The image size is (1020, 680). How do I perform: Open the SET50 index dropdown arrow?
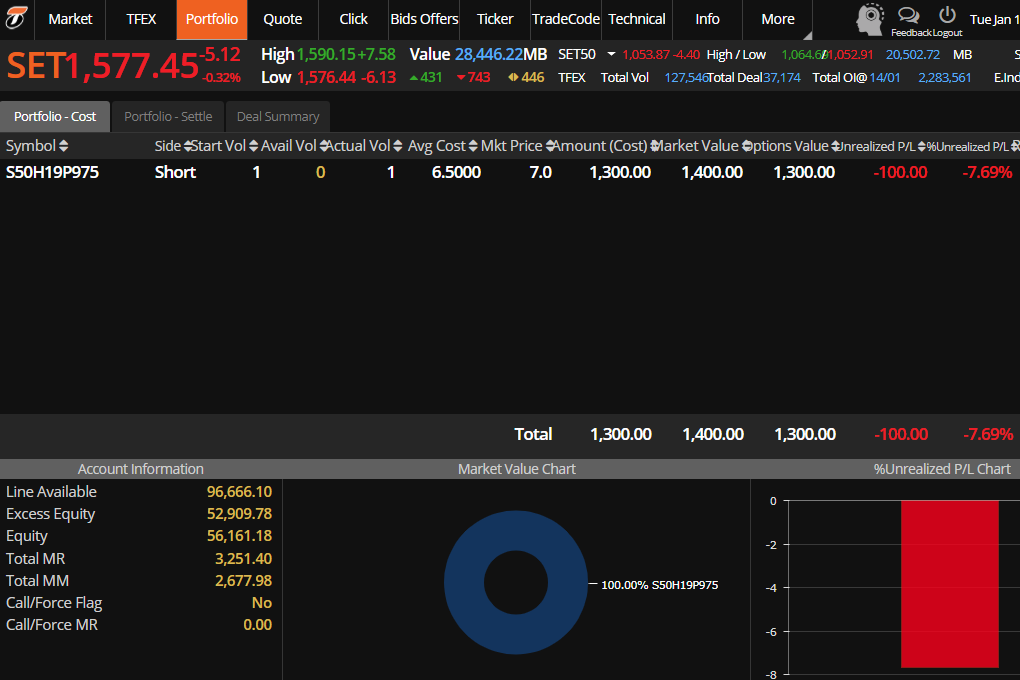tap(611, 54)
